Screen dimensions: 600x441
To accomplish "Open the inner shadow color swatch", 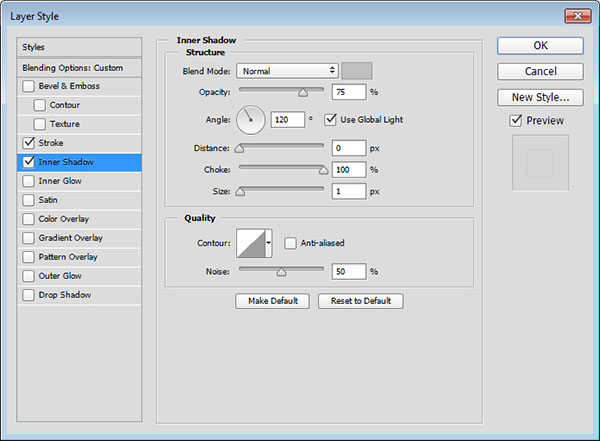I will [357, 71].
